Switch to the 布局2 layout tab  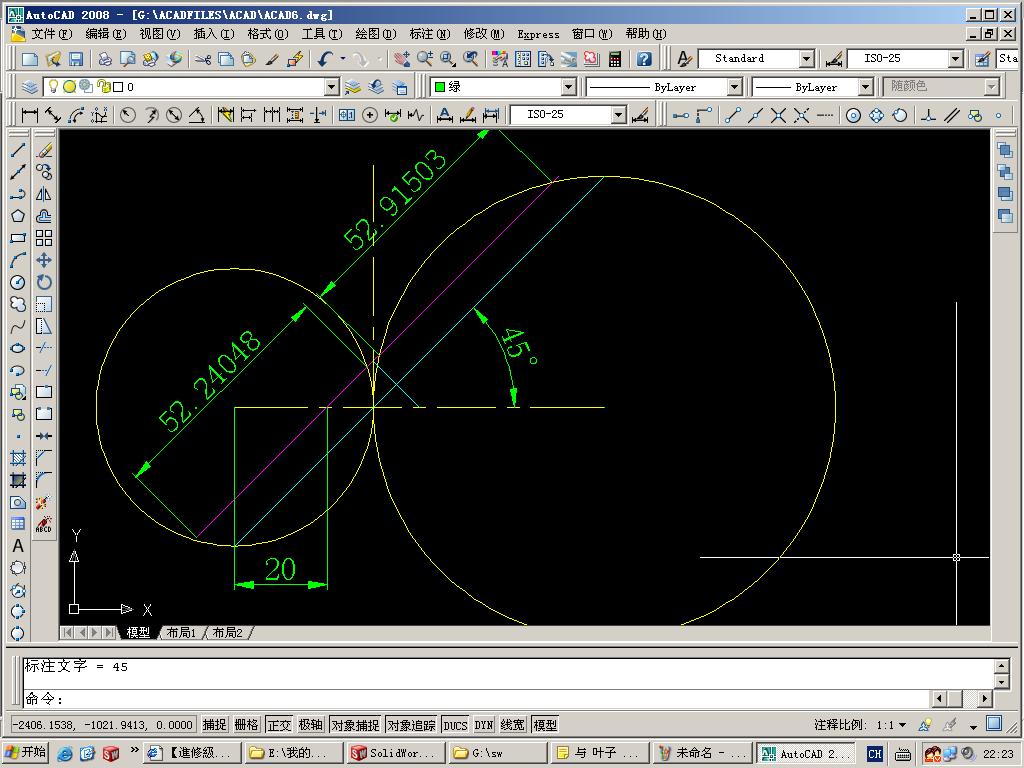coord(227,632)
